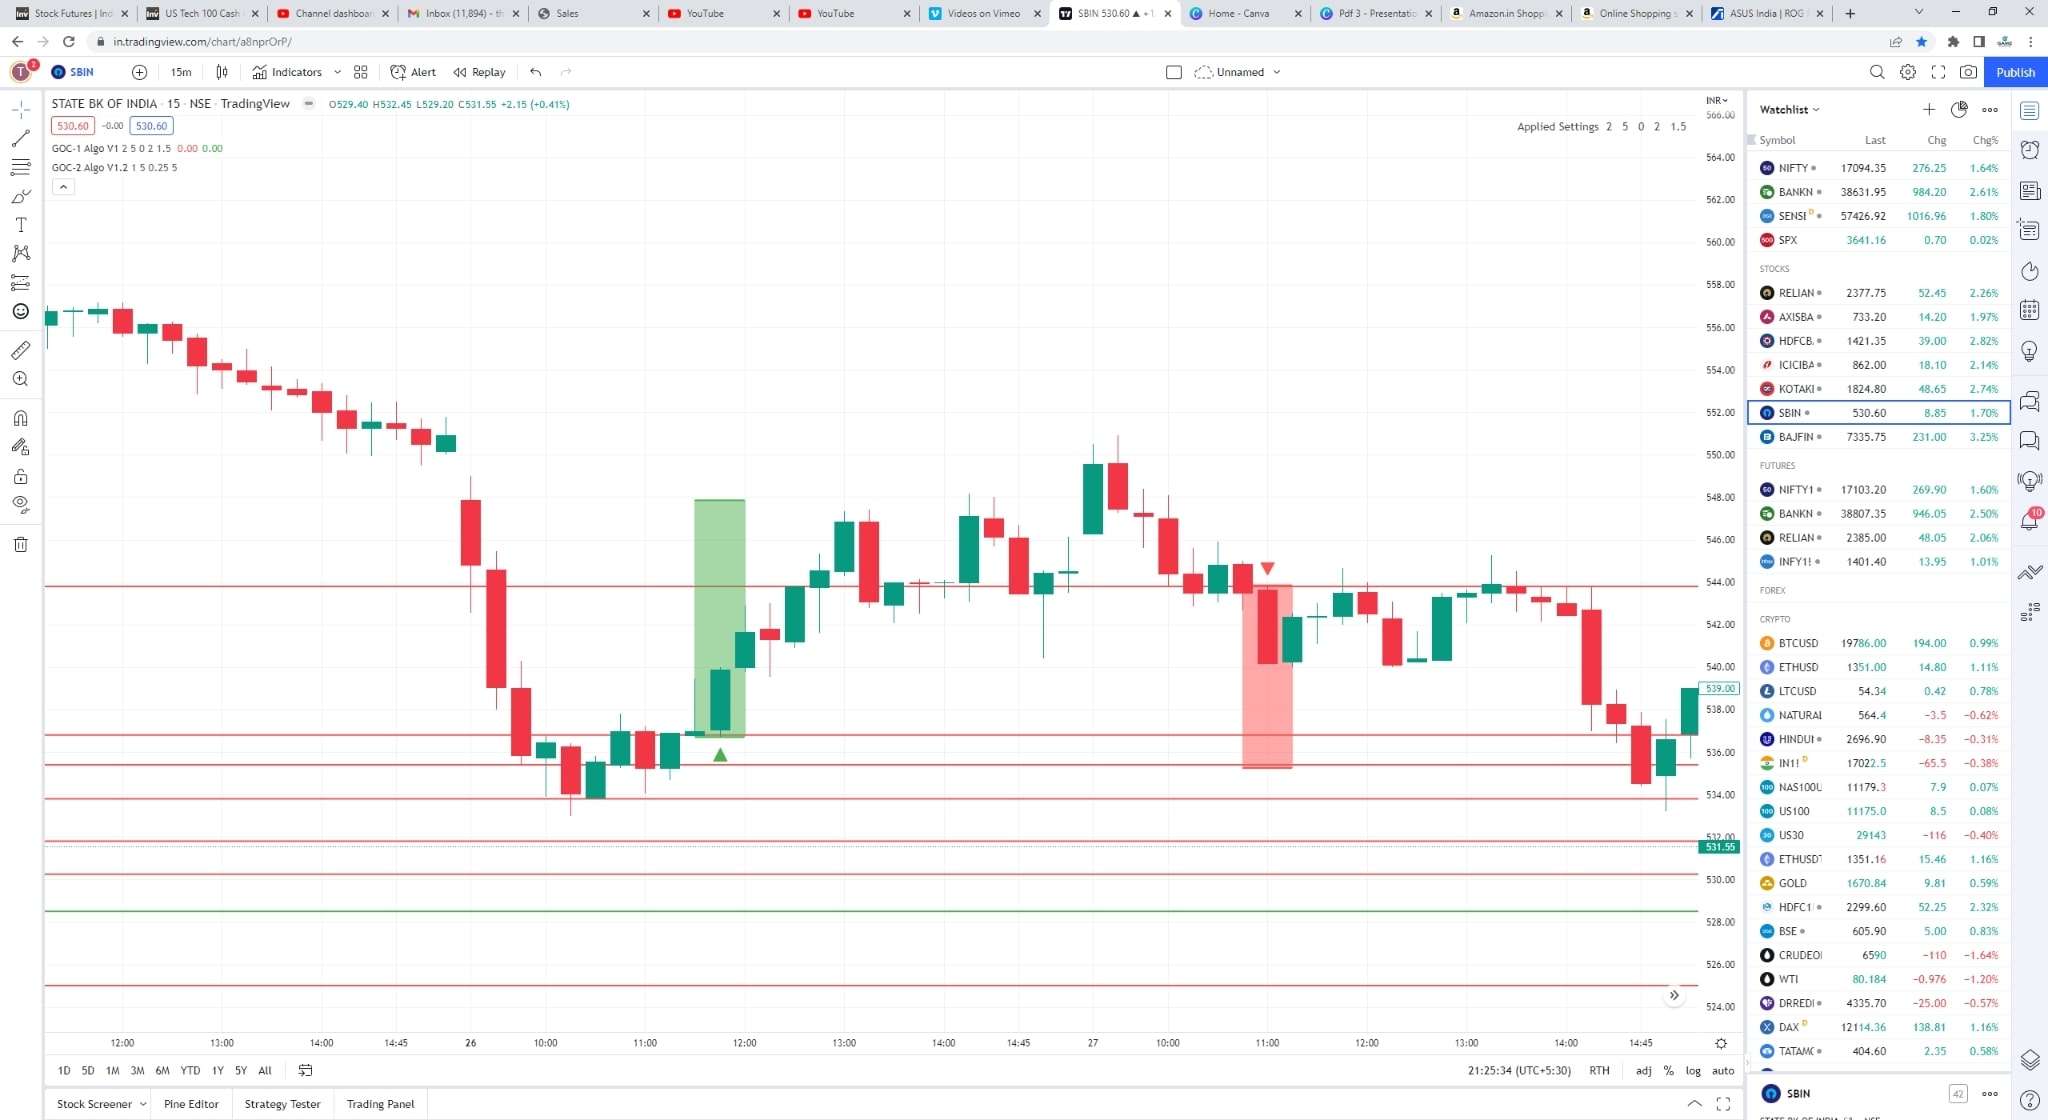Select the text annotation tool
This screenshot has height=1120, width=2048.
(x=20, y=225)
